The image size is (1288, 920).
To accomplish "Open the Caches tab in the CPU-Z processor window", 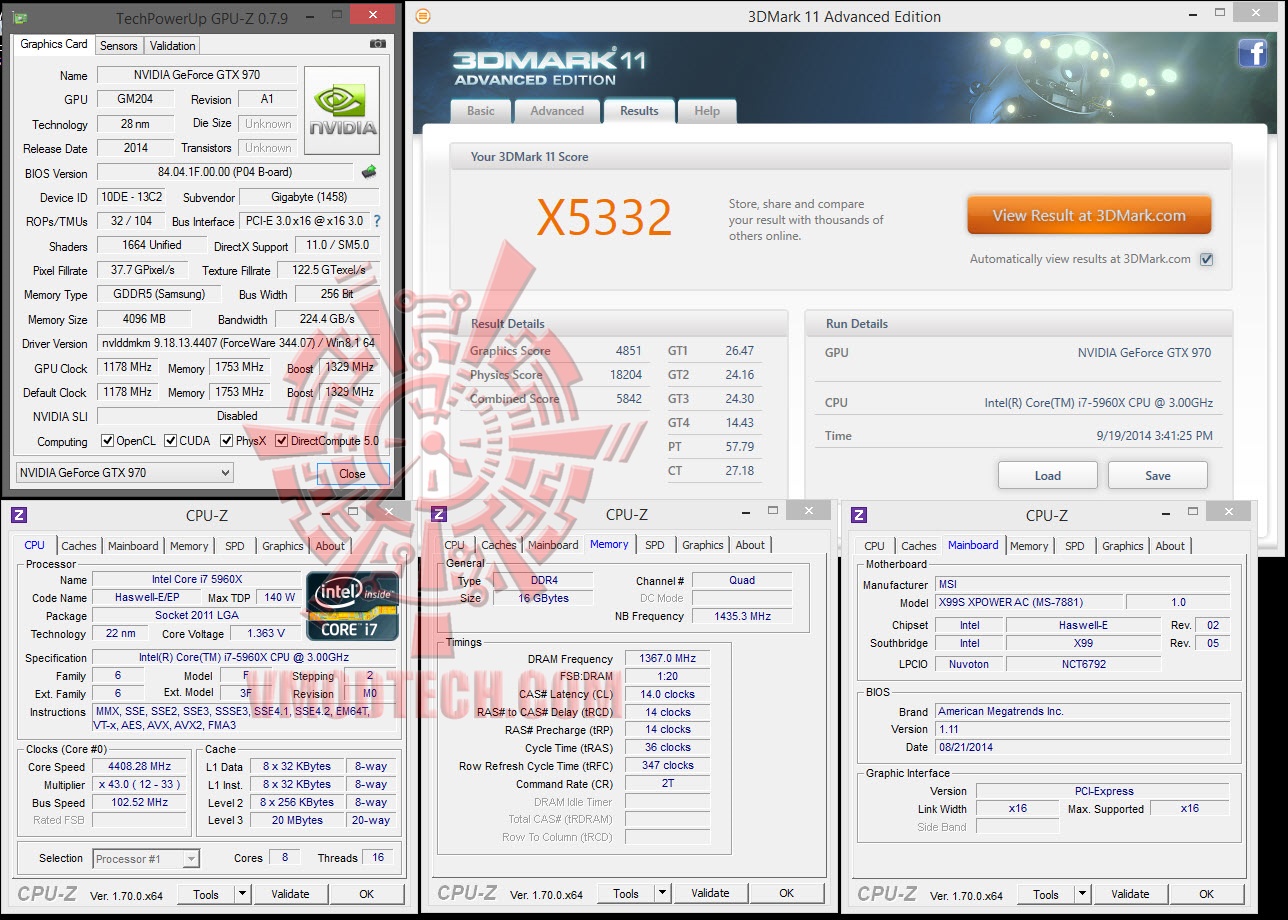I will click(x=79, y=546).
